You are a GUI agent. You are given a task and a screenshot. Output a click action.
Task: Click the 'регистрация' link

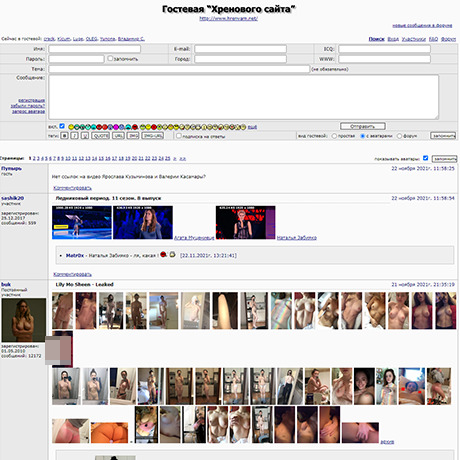coord(31,100)
